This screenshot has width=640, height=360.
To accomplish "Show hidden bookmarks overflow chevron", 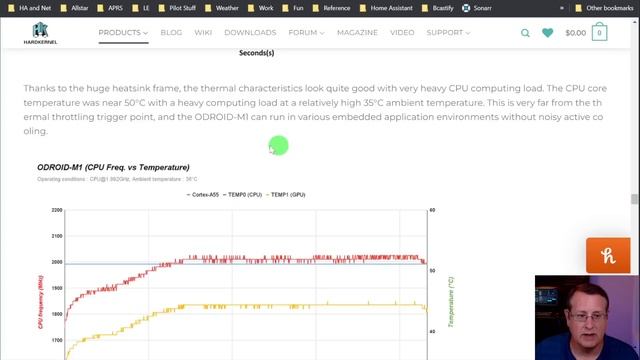I will 562,8.
